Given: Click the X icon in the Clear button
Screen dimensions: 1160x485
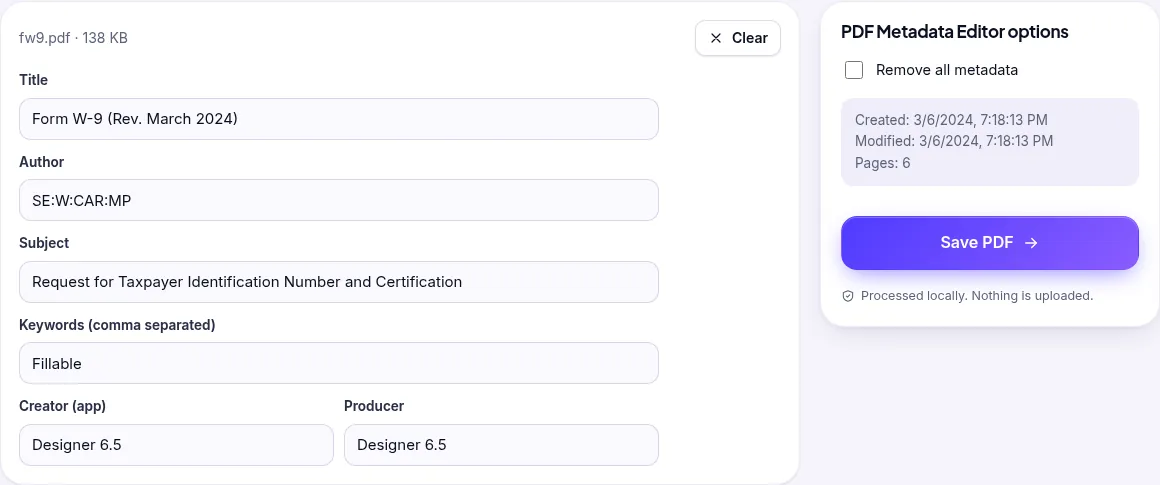Looking at the screenshot, I should coord(715,38).
